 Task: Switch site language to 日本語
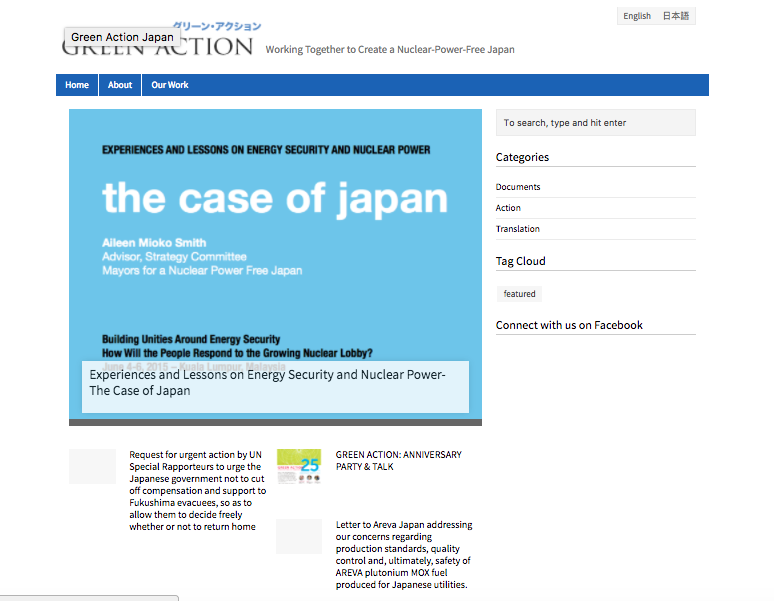tap(676, 16)
